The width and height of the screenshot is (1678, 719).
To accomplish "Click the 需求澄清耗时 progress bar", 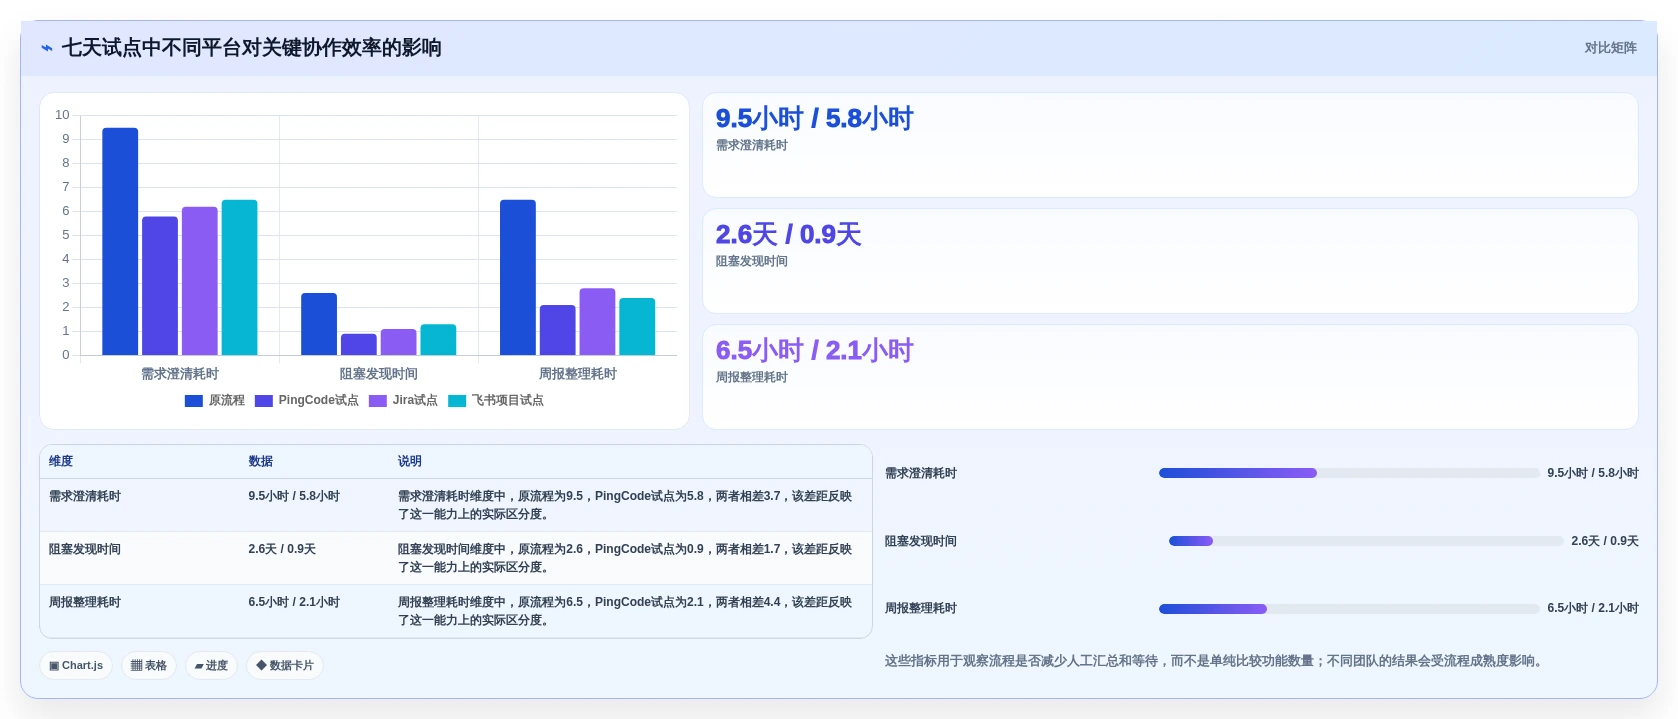I will 1349,473.
